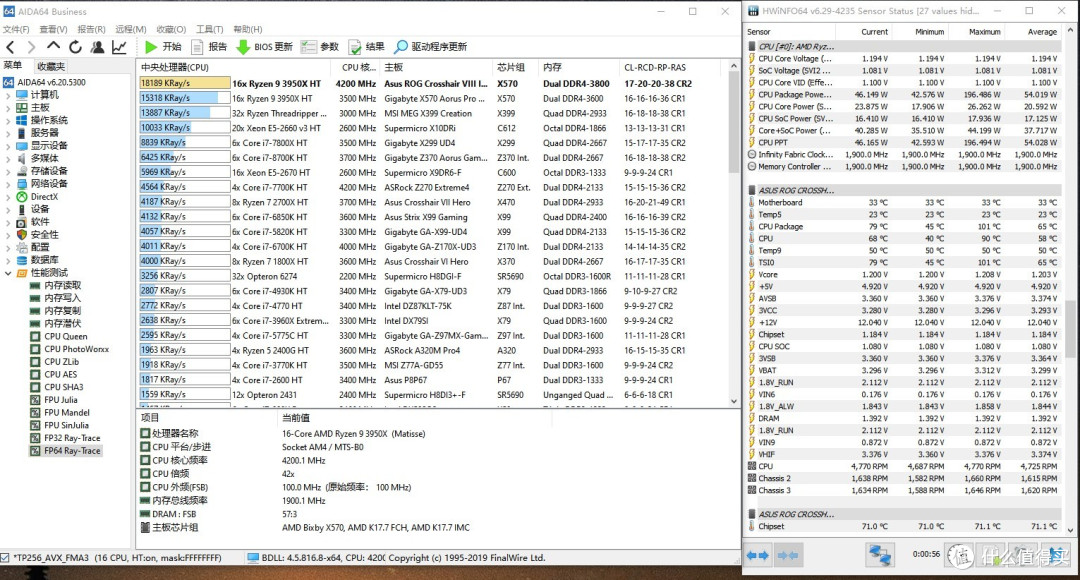Image resolution: width=1080 pixels, height=580 pixels.
Task: Sort by 中央处理器(CPU) column header
Action: coord(236,68)
